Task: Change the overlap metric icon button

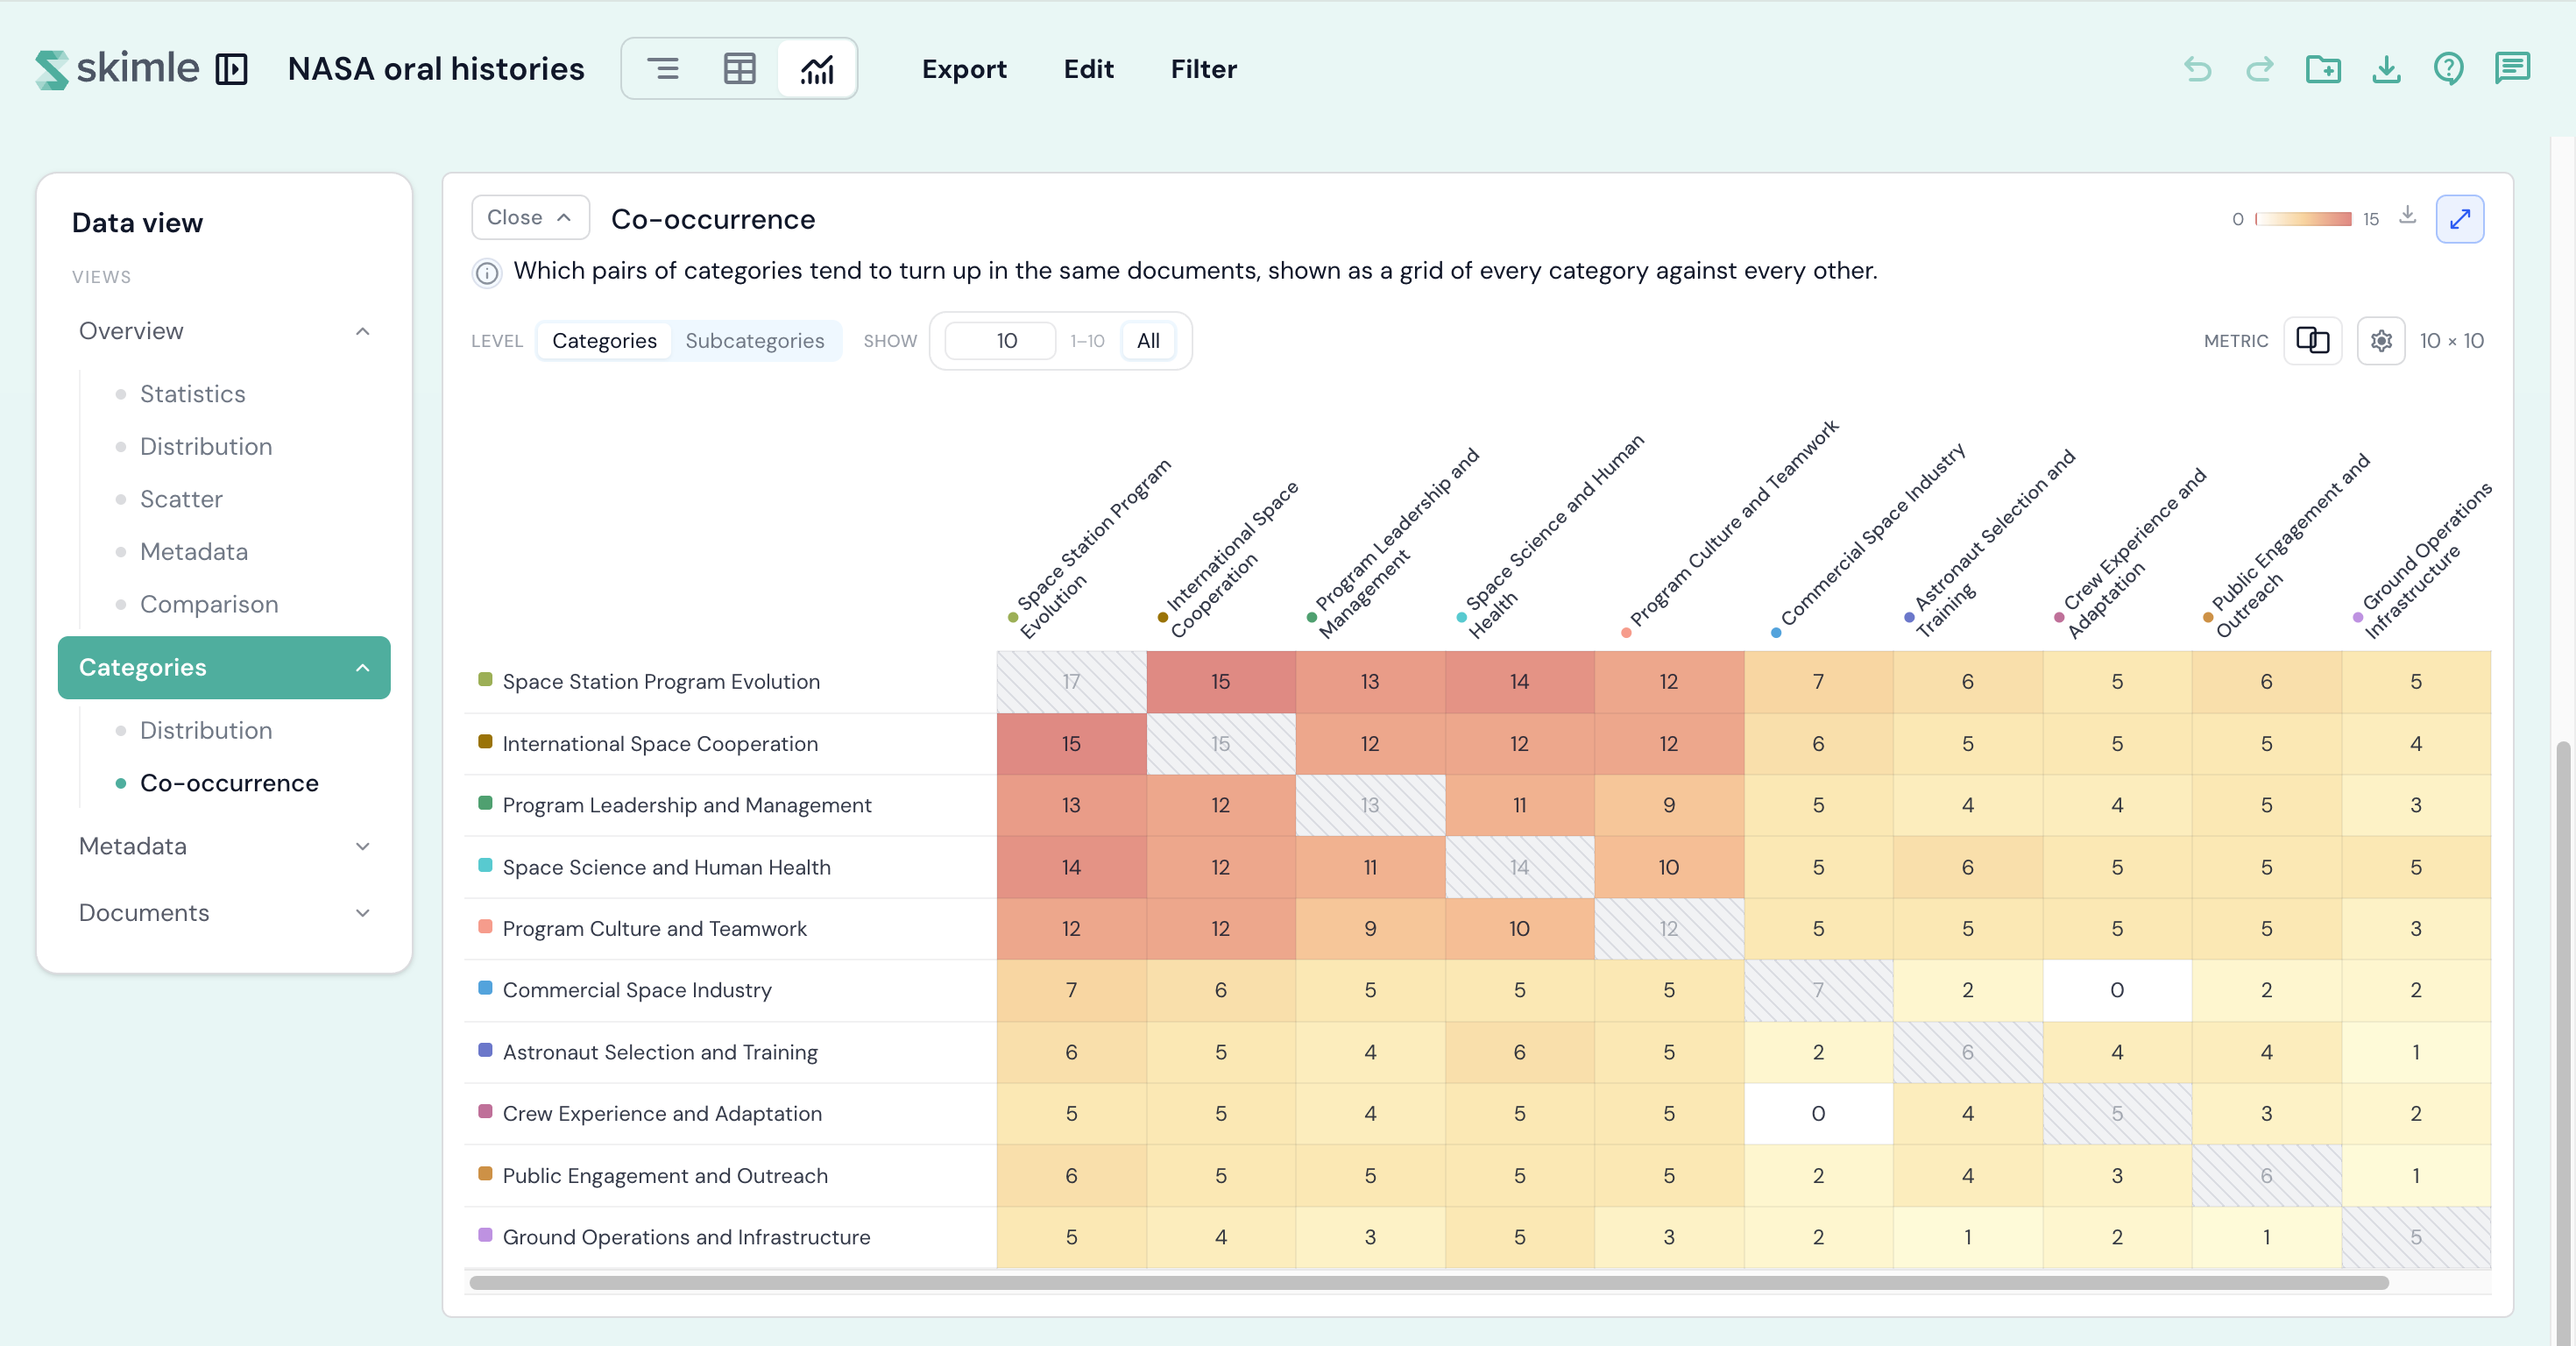Action: (2313, 341)
